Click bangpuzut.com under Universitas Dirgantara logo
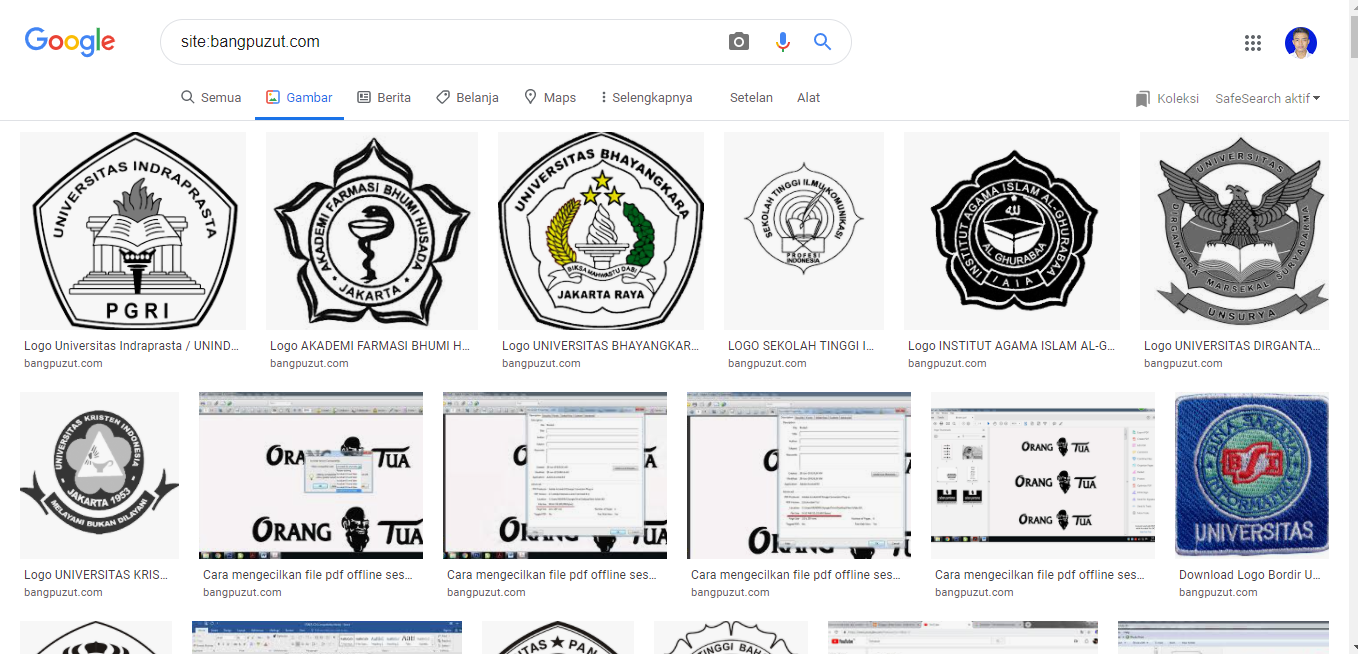Image resolution: width=1358 pixels, height=654 pixels. click(1183, 363)
